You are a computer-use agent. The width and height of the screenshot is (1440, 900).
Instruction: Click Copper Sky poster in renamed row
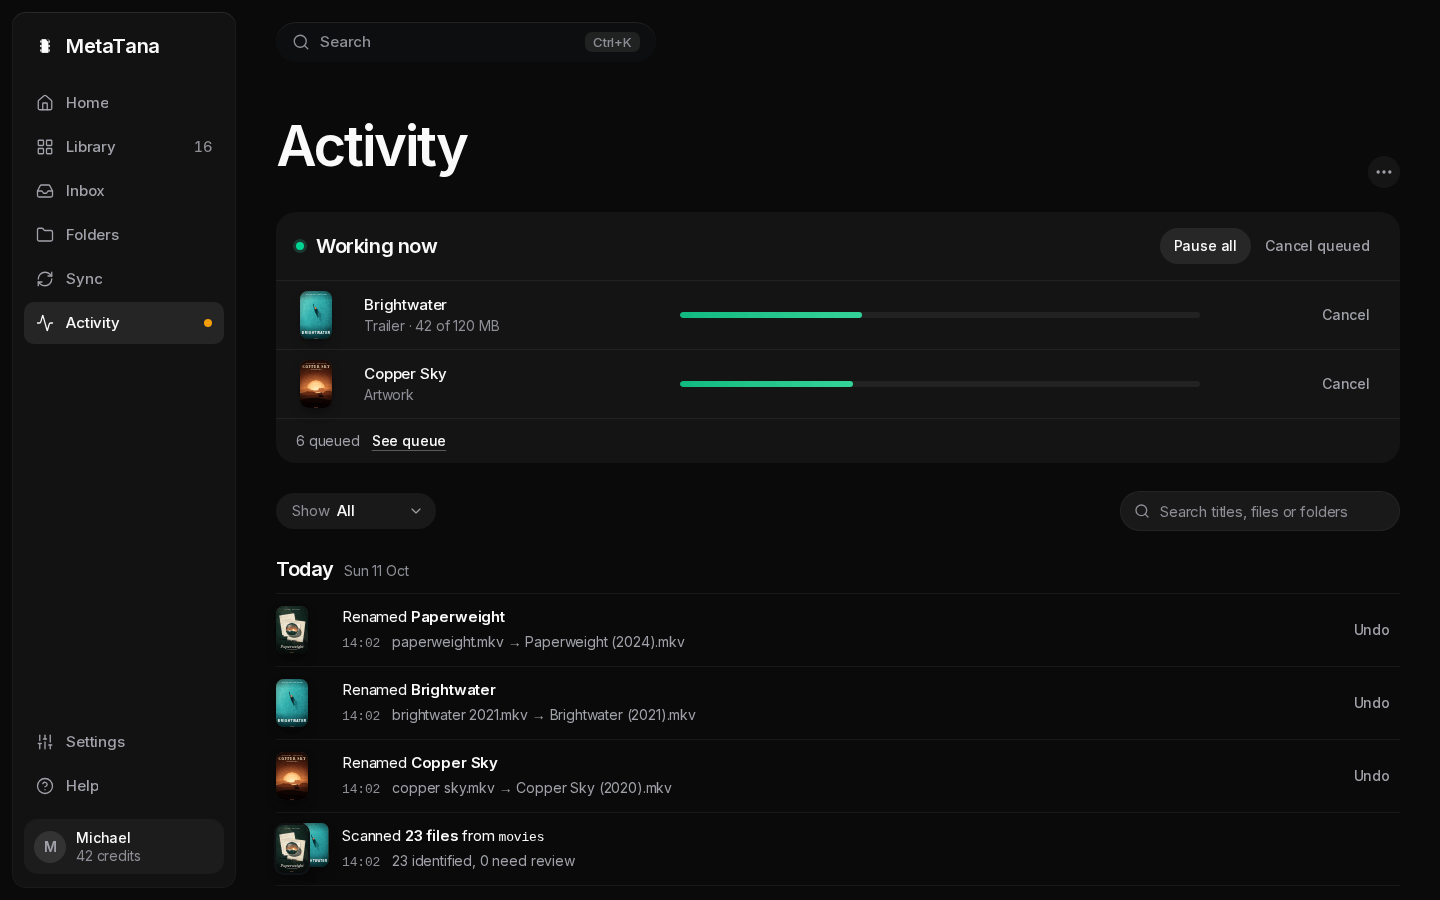pos(292,776)
